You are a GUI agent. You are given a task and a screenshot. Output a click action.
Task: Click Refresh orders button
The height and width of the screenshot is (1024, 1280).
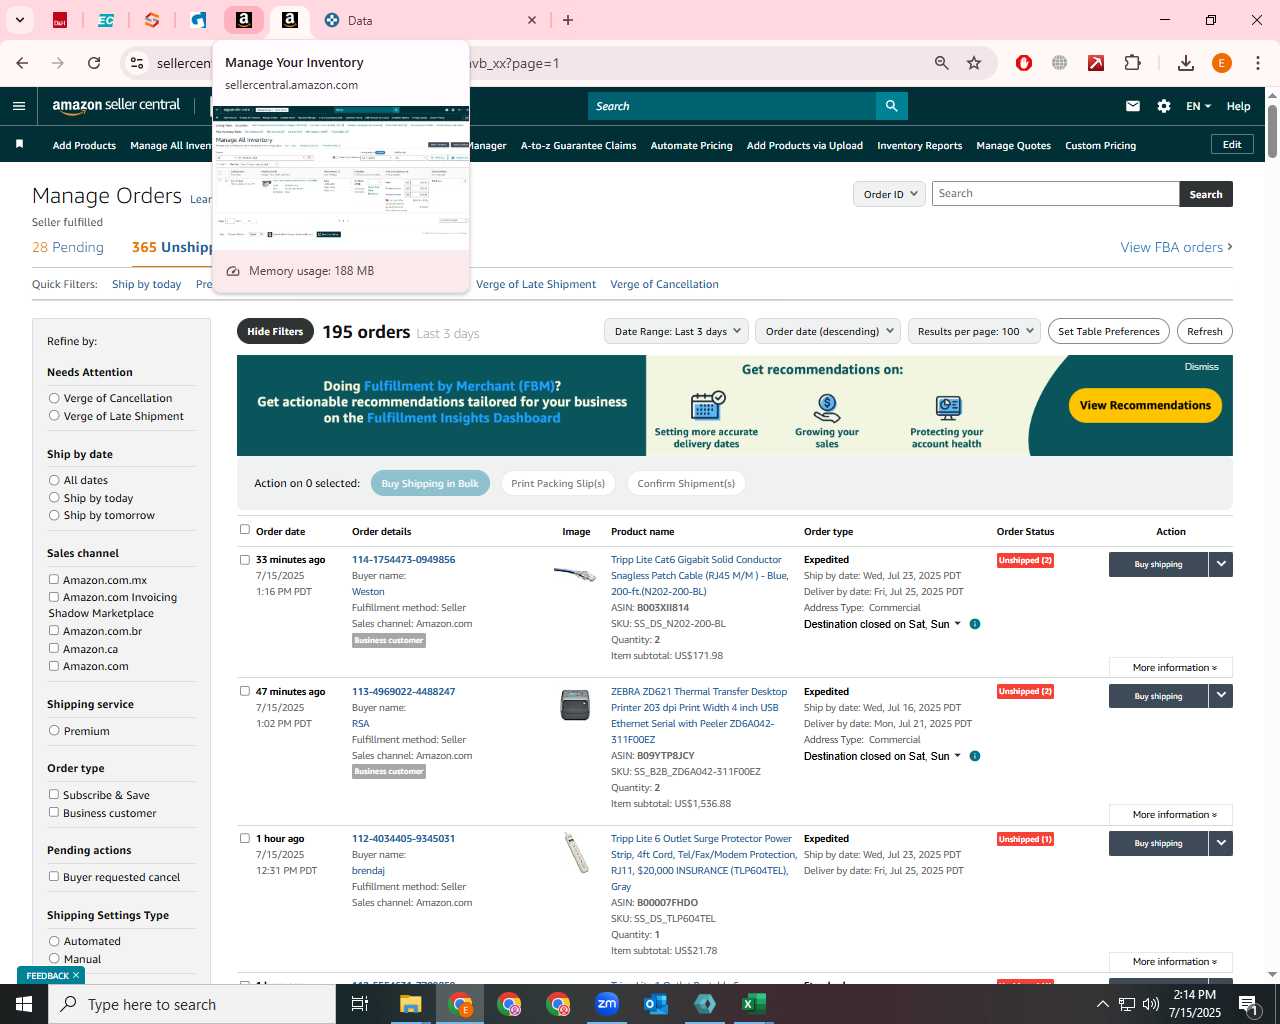pyautogui.click(x=1204, y=331)
